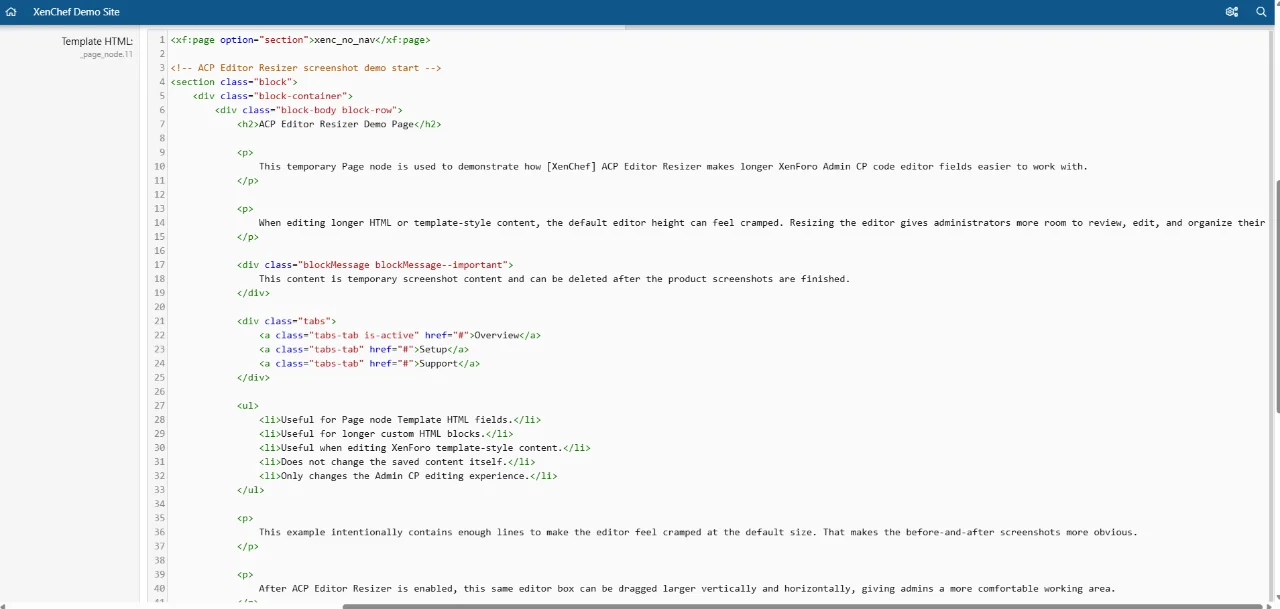Click the closing /ul tag line
The width and height of the screenshot is (1280, 609).
pyautogui.click(x=251, y=490)
